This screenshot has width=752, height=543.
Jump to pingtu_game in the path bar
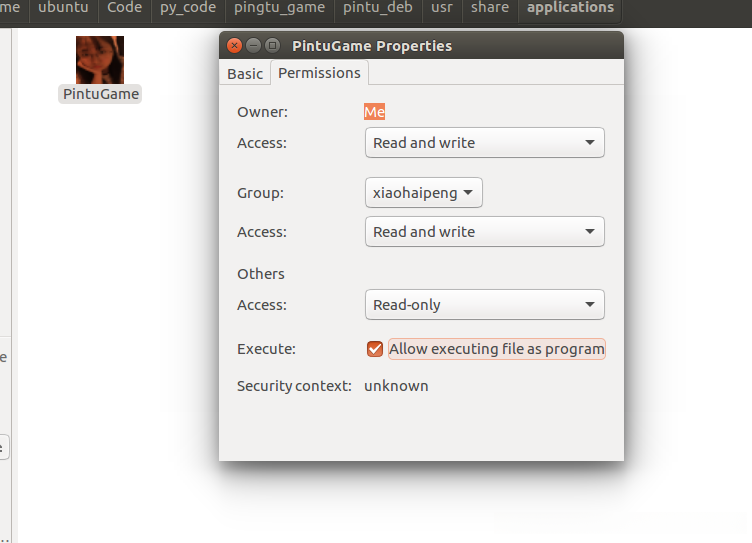pyautogui.click(x=279, y=8)
